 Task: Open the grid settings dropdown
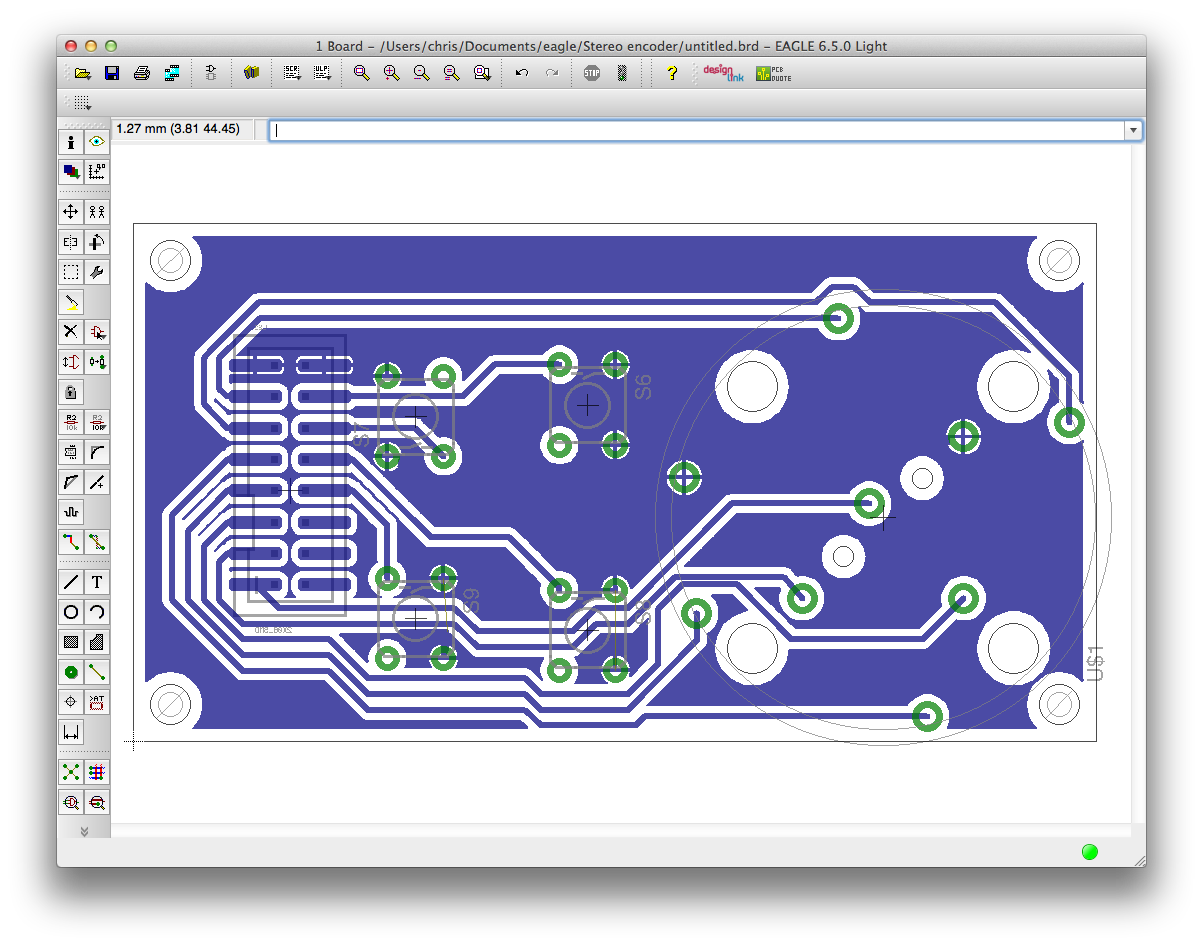82,102
